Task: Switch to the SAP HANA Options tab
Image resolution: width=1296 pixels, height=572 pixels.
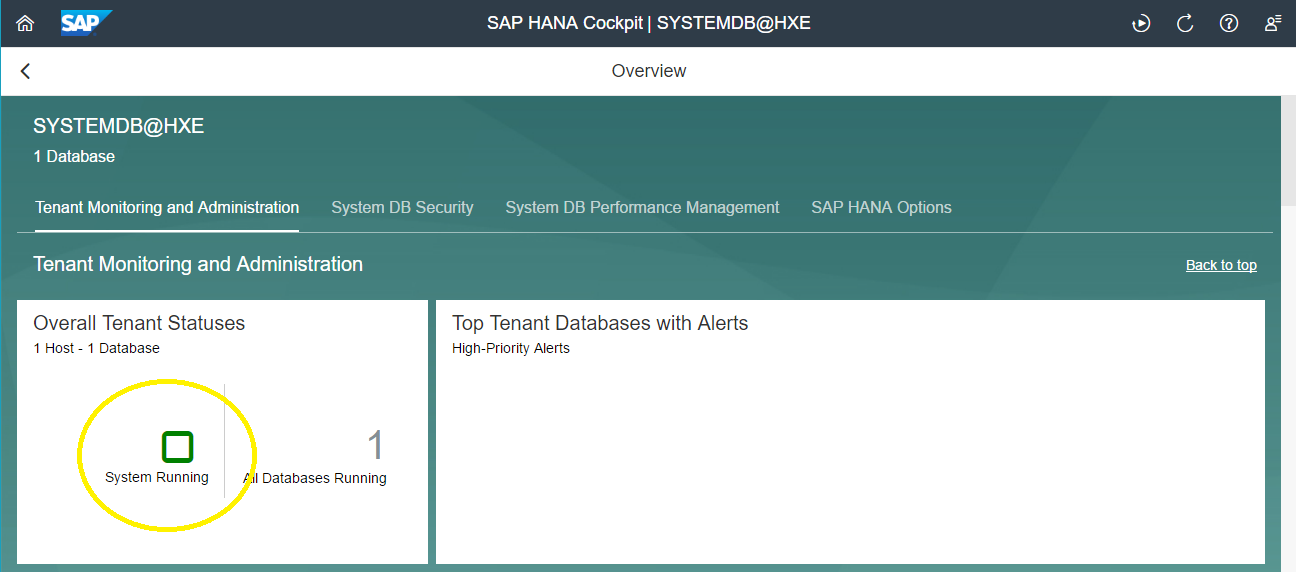Action: click(x=881, y=208)
